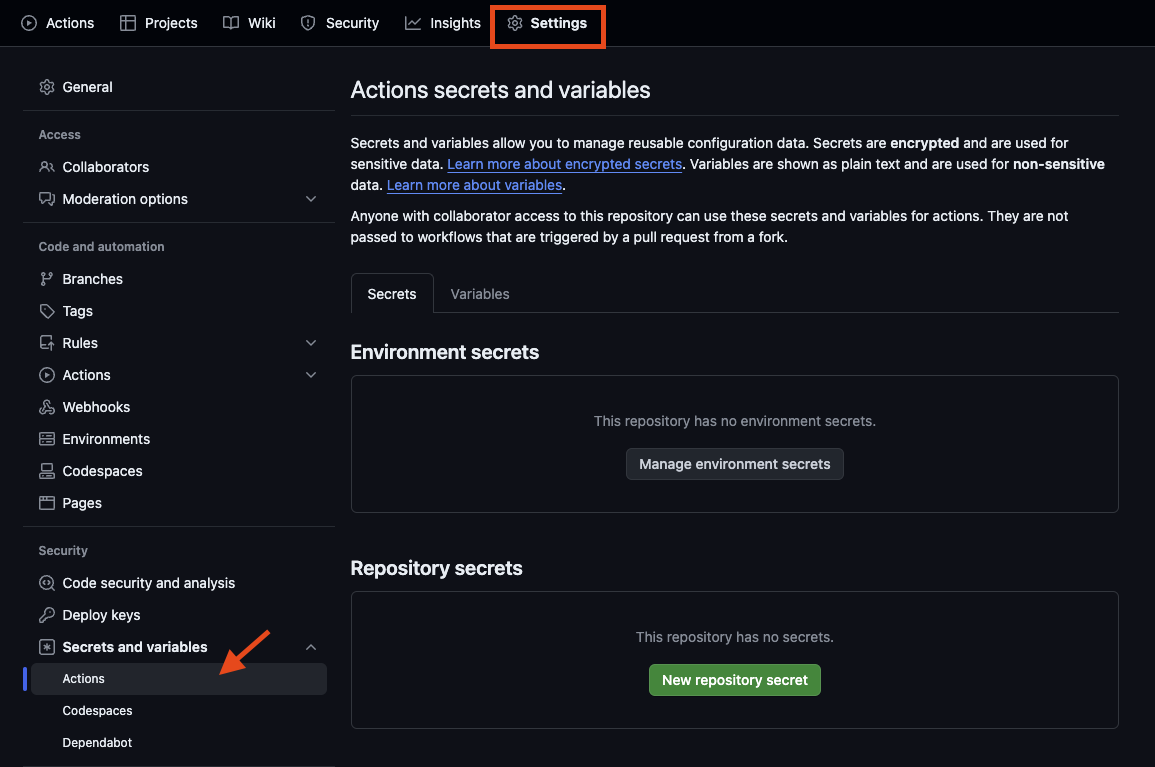
Task: Select the Pages icon in sidebar
Action: tap(47, 502)
